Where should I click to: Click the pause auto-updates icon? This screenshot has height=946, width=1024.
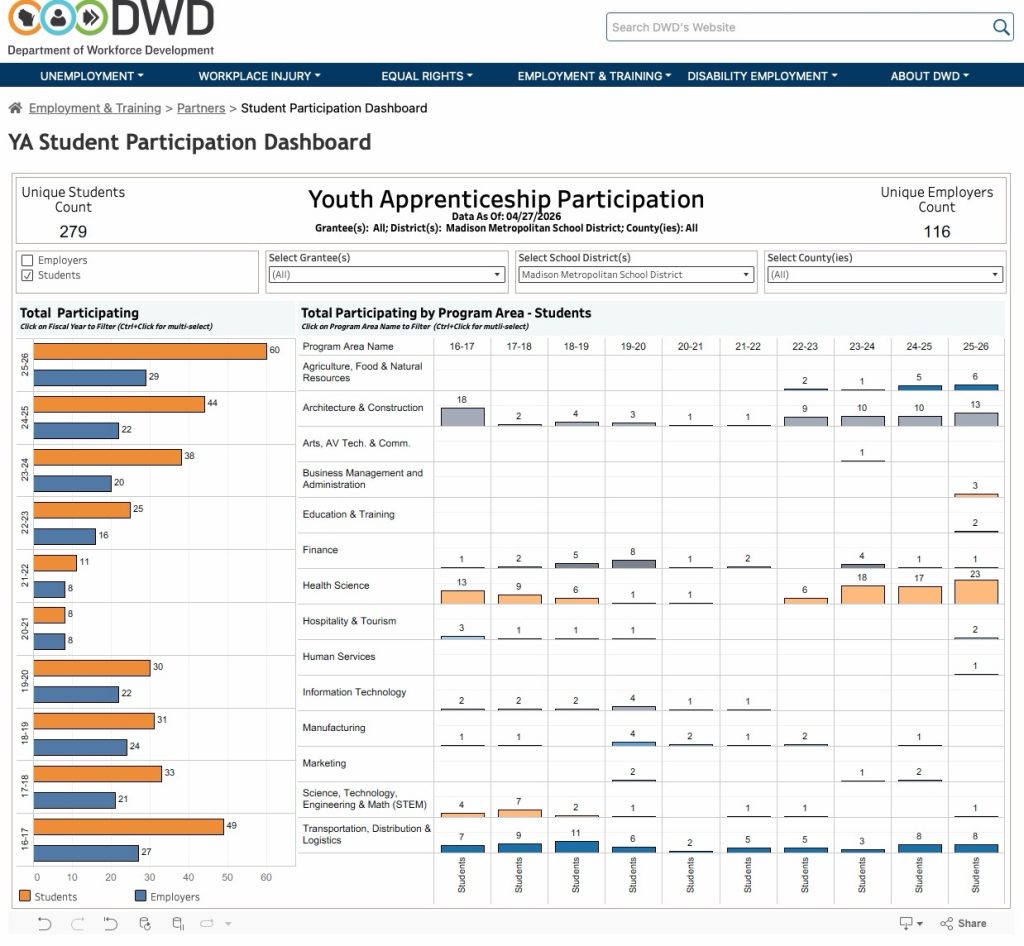click(179, 923)
